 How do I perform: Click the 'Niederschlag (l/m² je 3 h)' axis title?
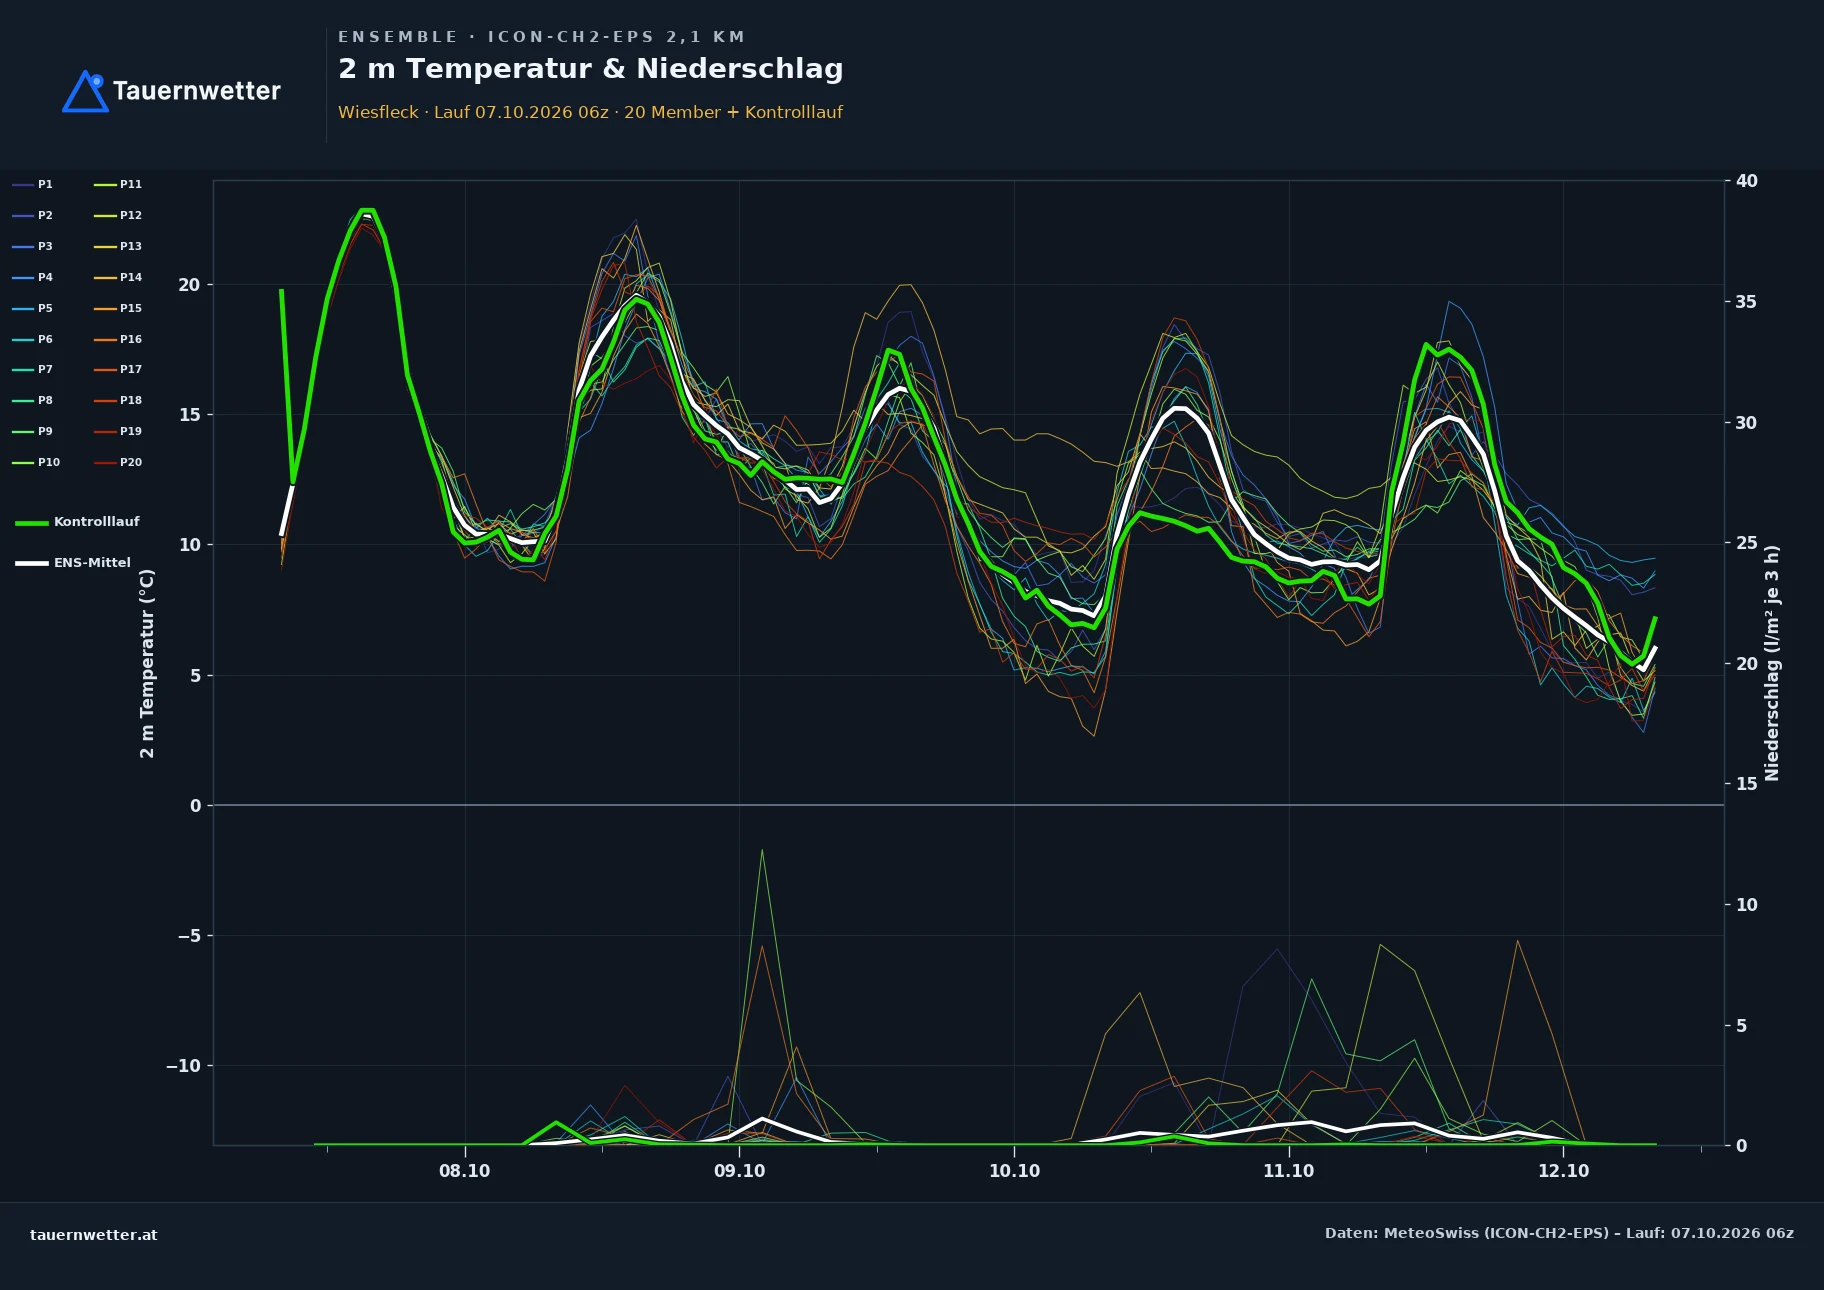click(x=1772, y=663)
